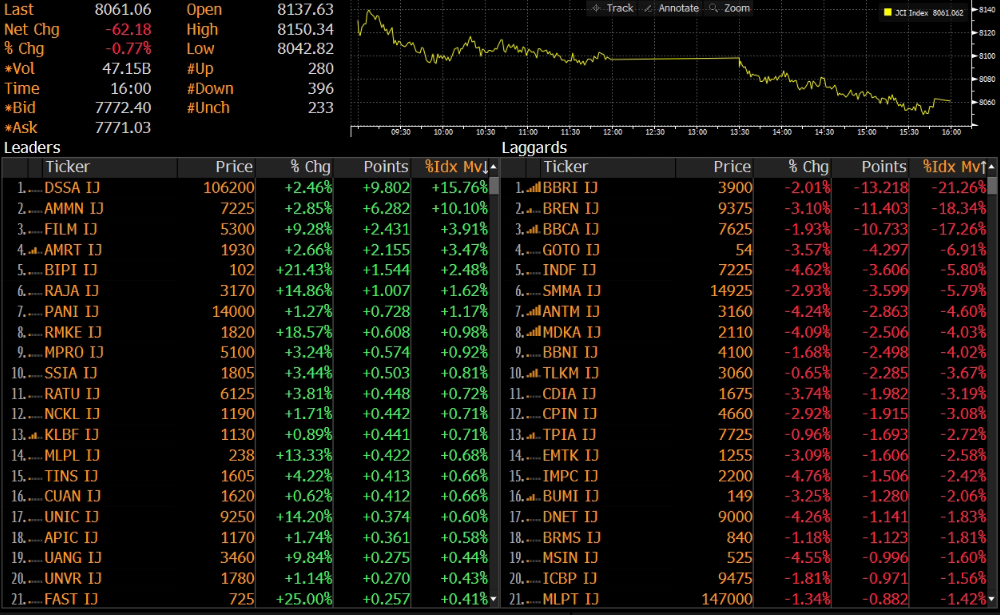
Task: Click volume bars icon beside MDKA IJ
Action: pos(533,332)
